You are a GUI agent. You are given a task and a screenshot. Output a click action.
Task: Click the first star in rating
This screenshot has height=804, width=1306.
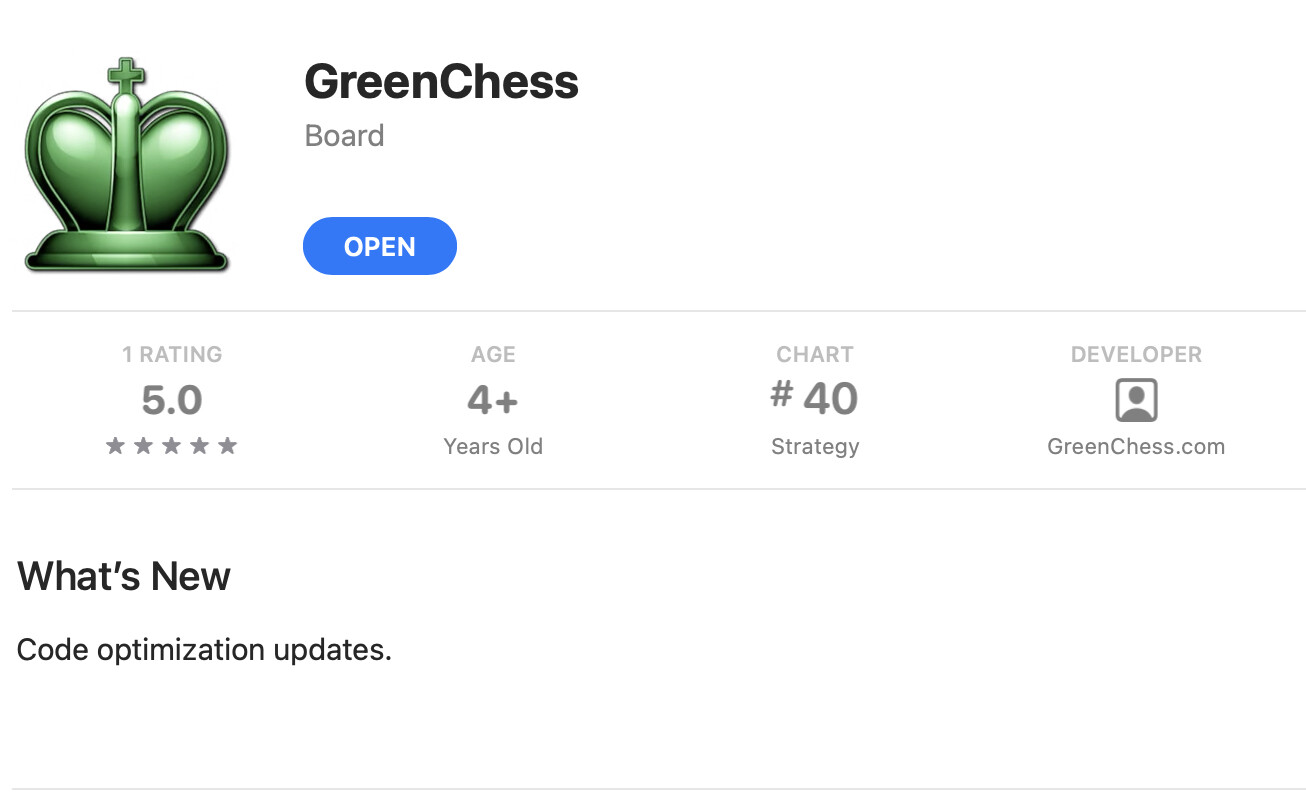click(x=115, y=446)
